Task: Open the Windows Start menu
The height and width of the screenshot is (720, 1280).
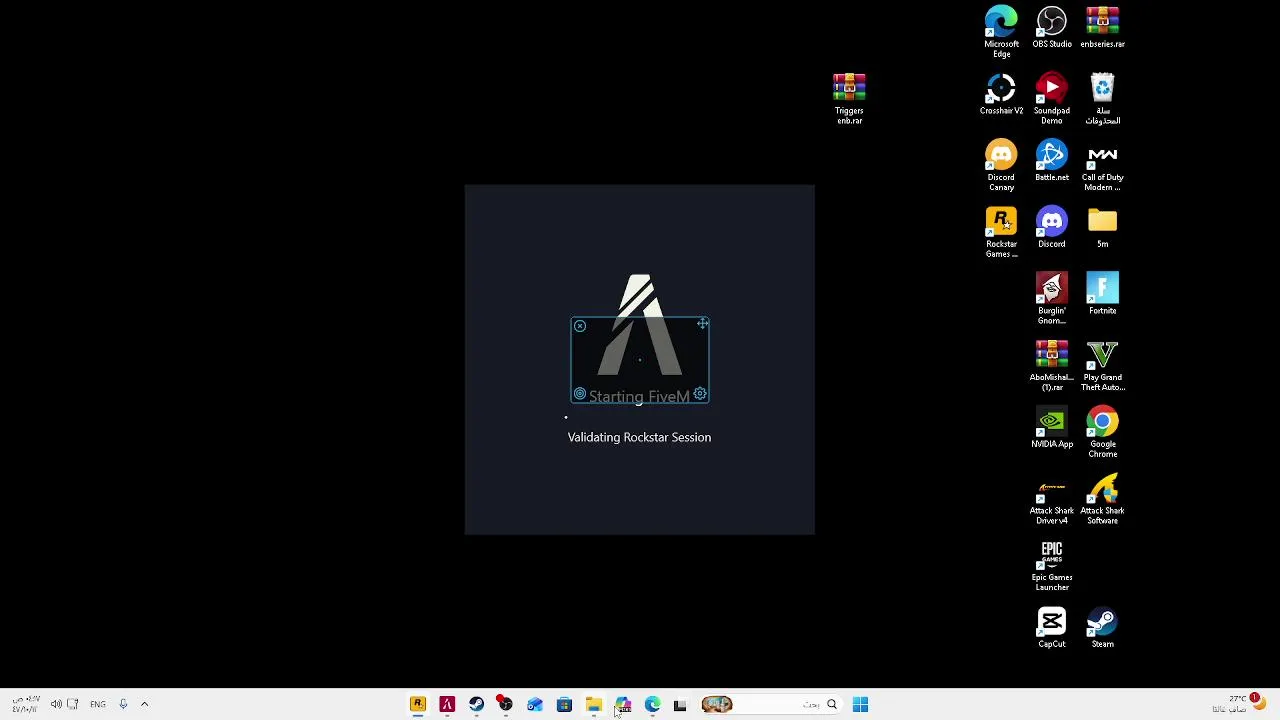Action: coord(860,705)
